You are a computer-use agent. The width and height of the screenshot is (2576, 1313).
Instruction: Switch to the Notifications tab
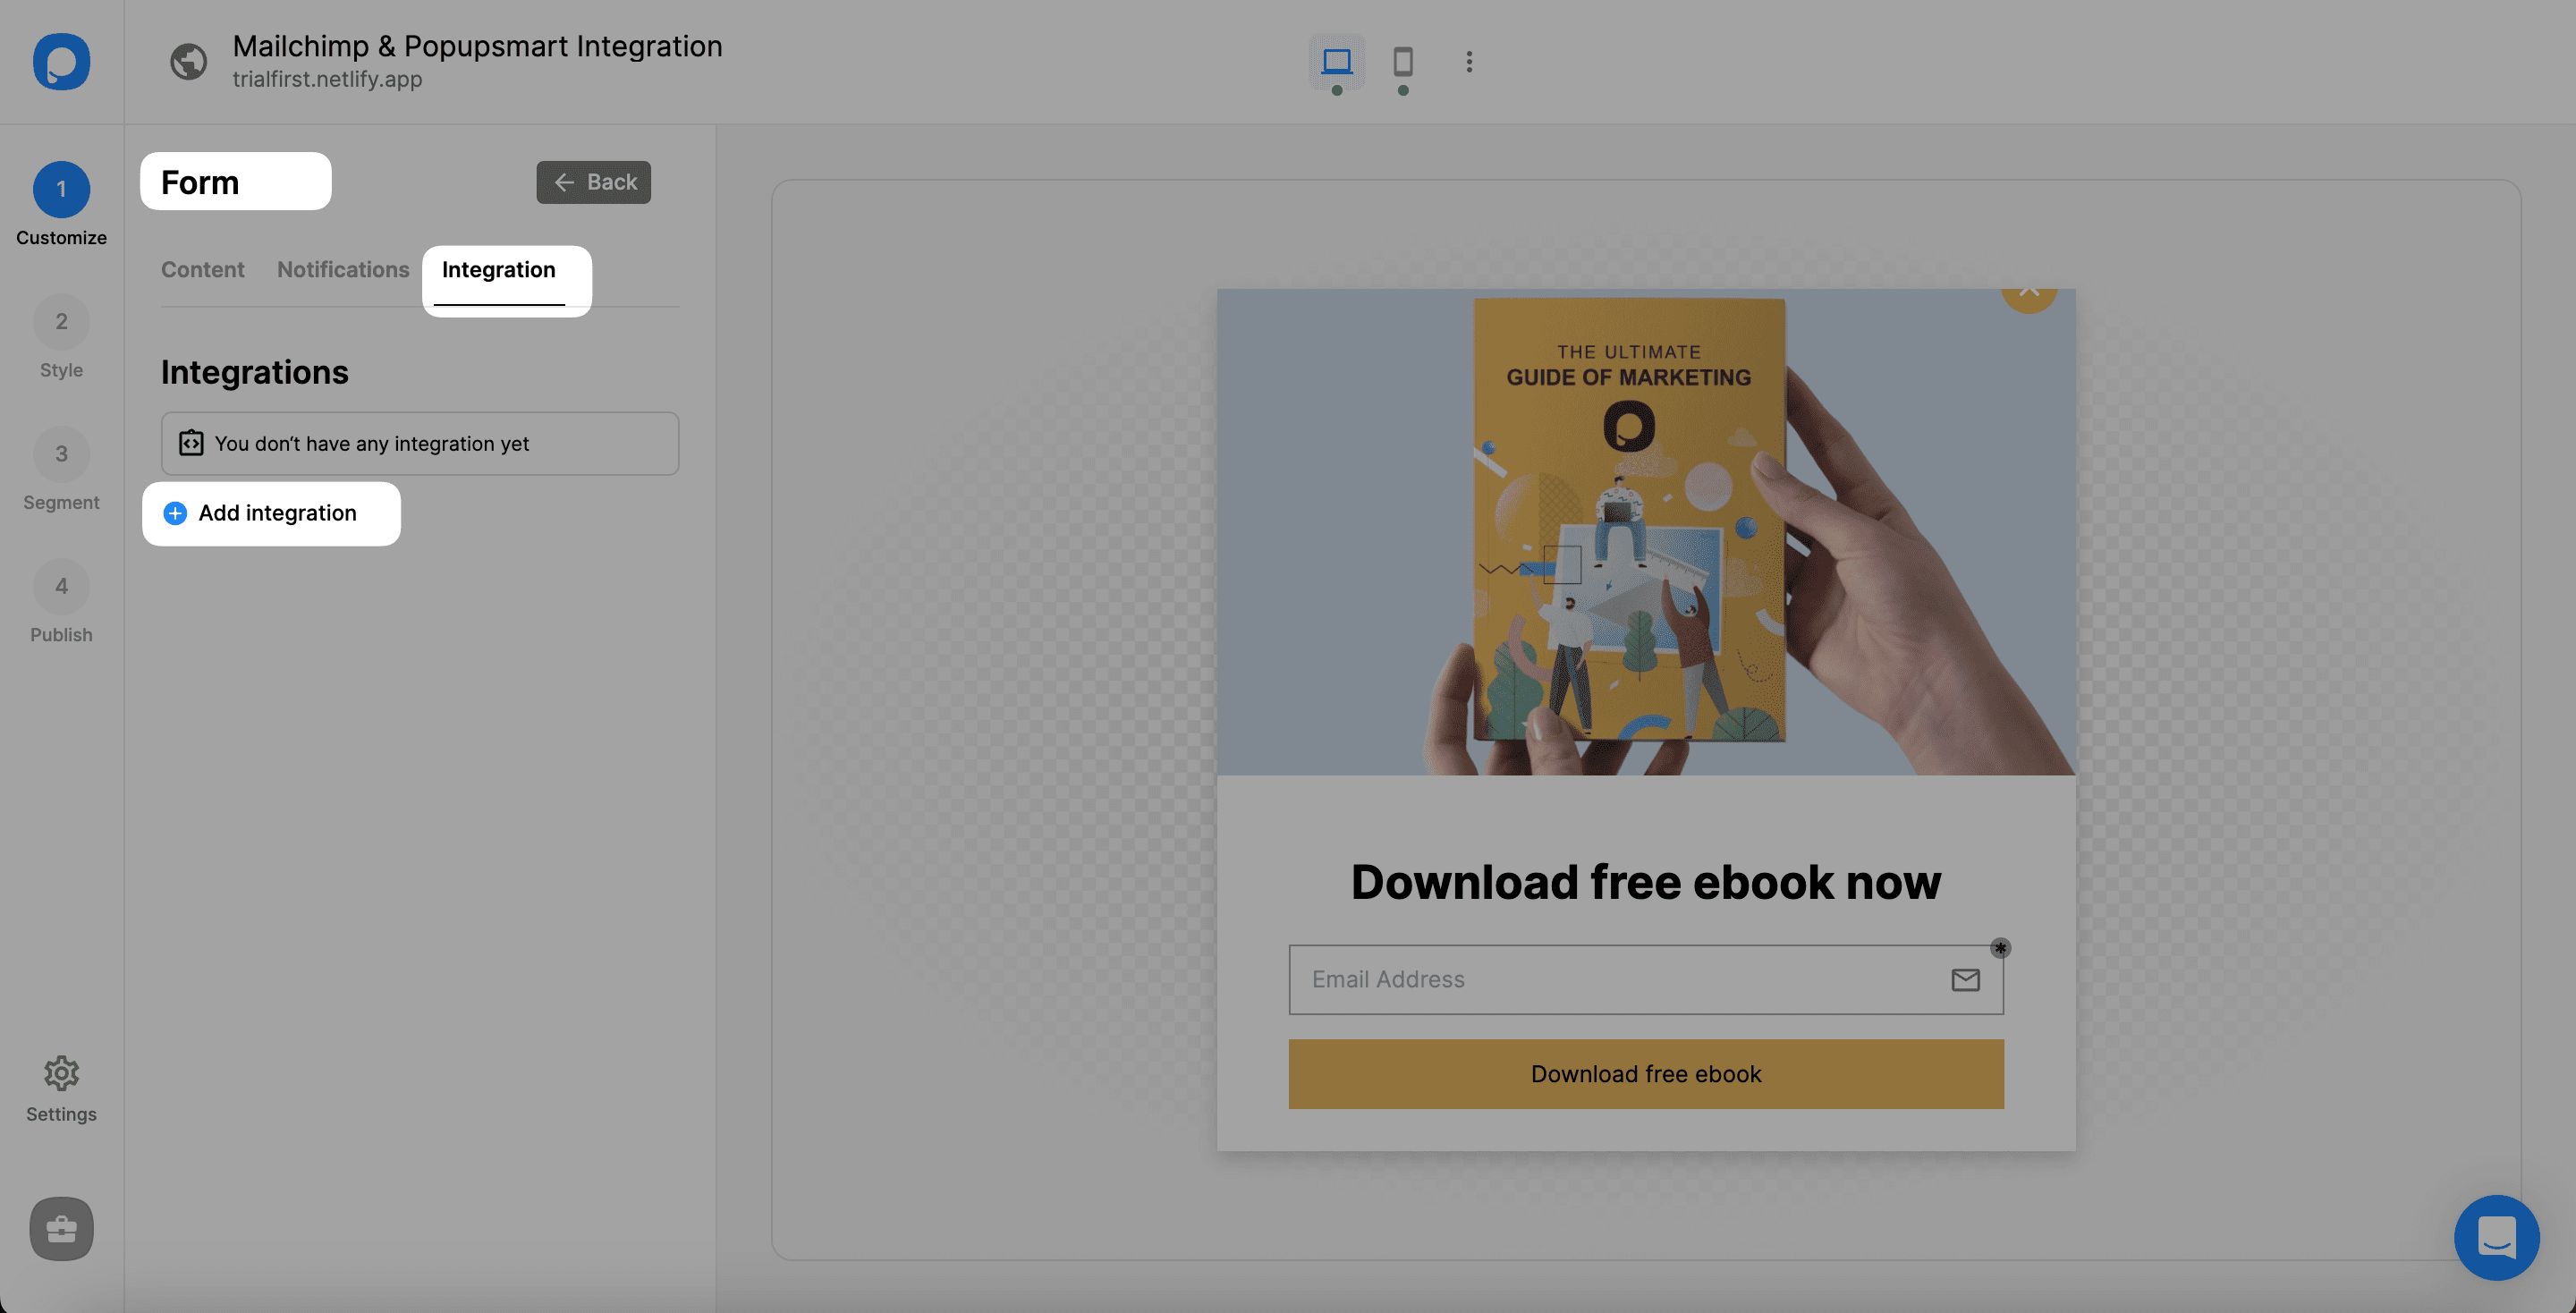(343, 269)
